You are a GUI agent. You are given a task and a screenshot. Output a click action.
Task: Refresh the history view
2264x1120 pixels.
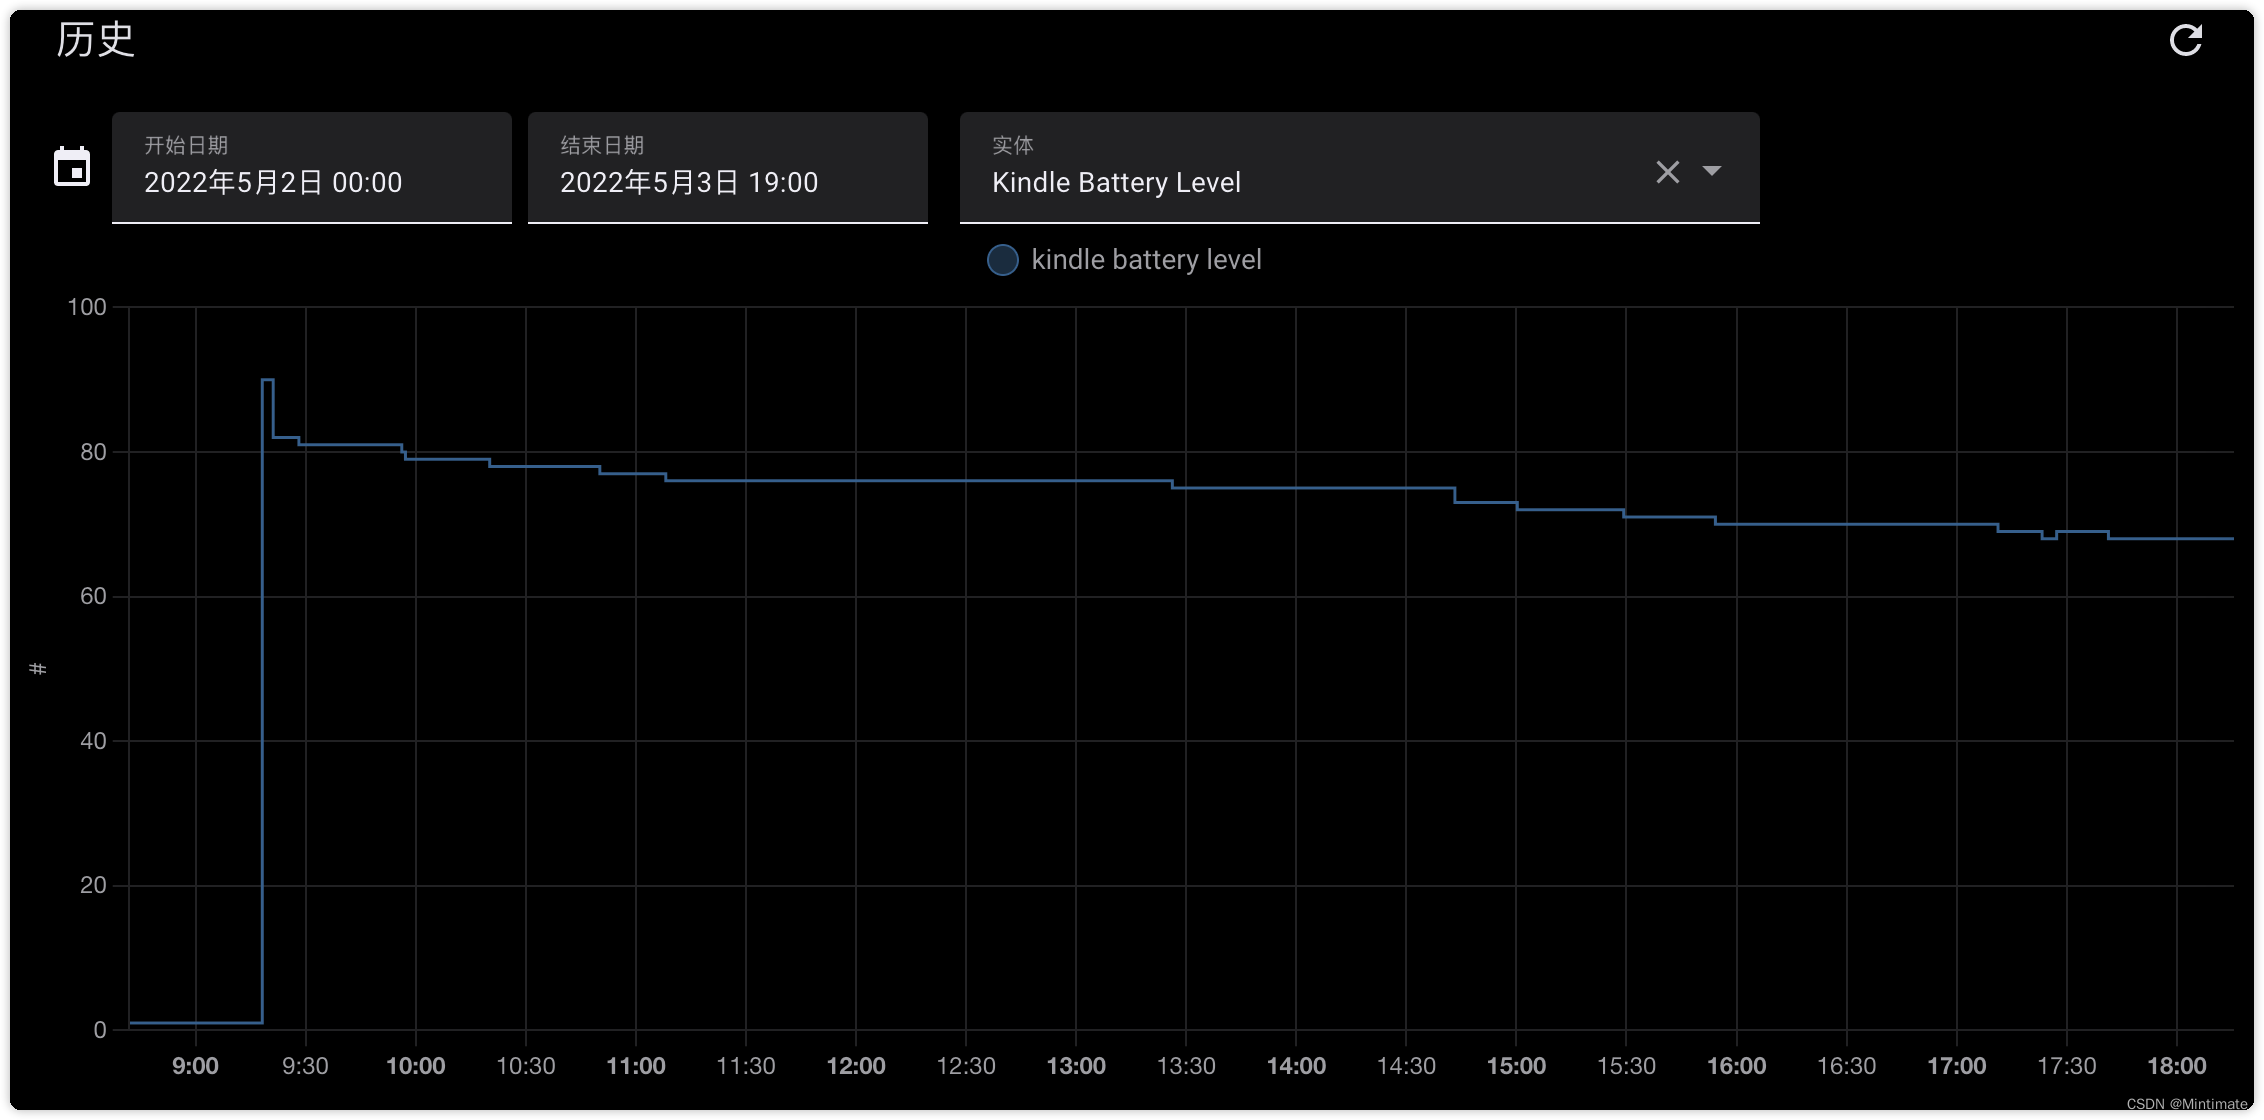(x=2185, y=40)
